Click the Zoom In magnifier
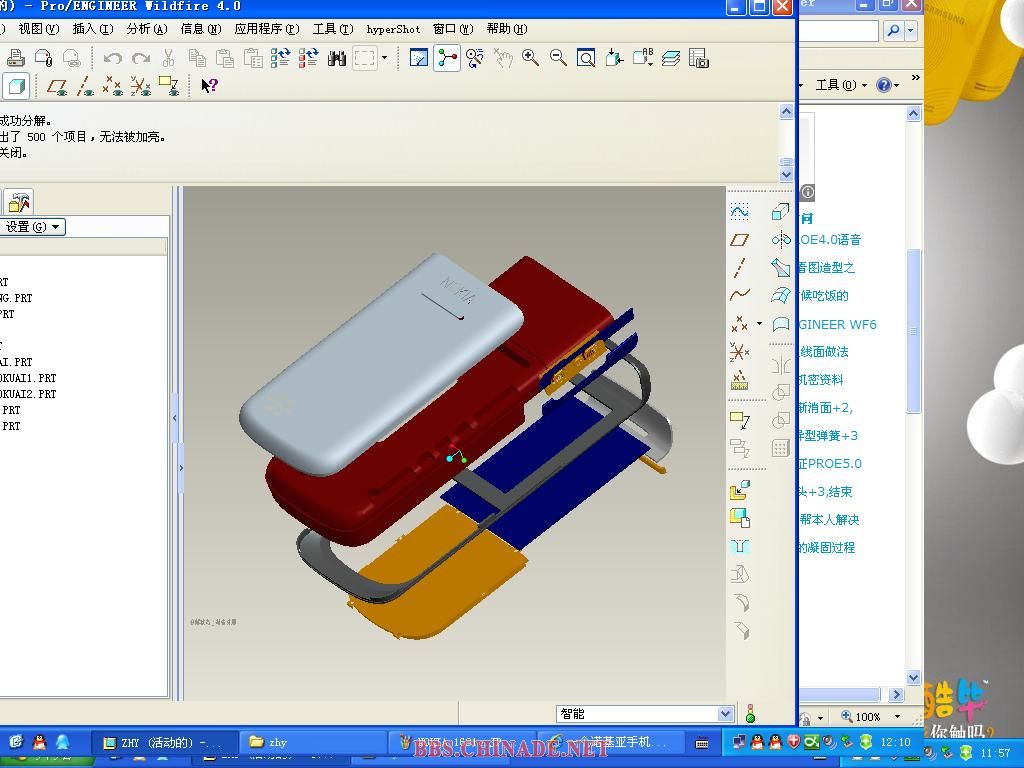This screenshot has height=768, width=1024. [530, 58]
